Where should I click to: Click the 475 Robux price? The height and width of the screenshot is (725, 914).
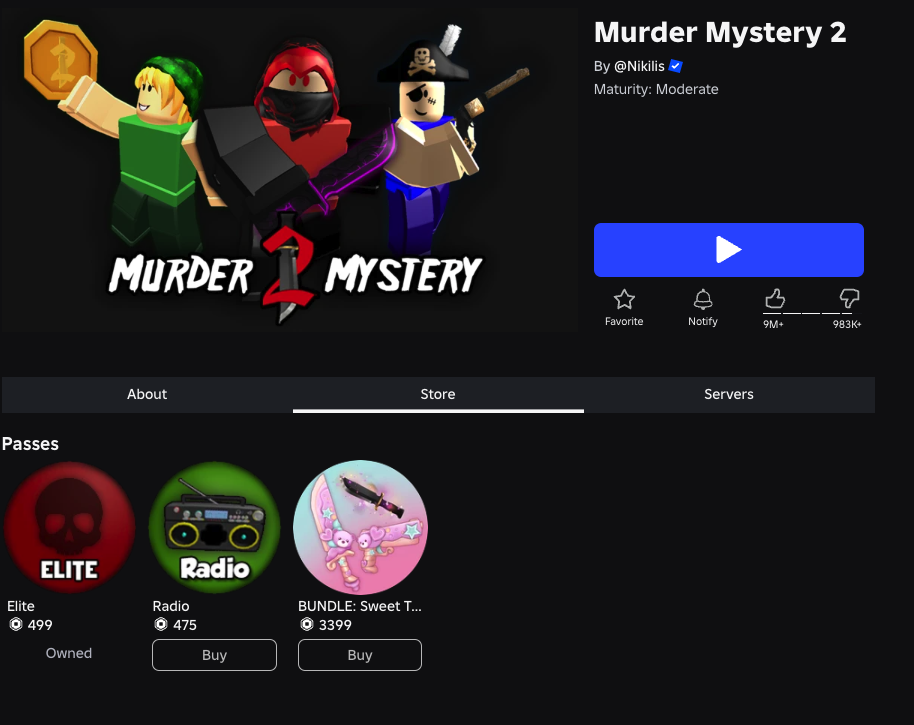(x=185, y=625)
